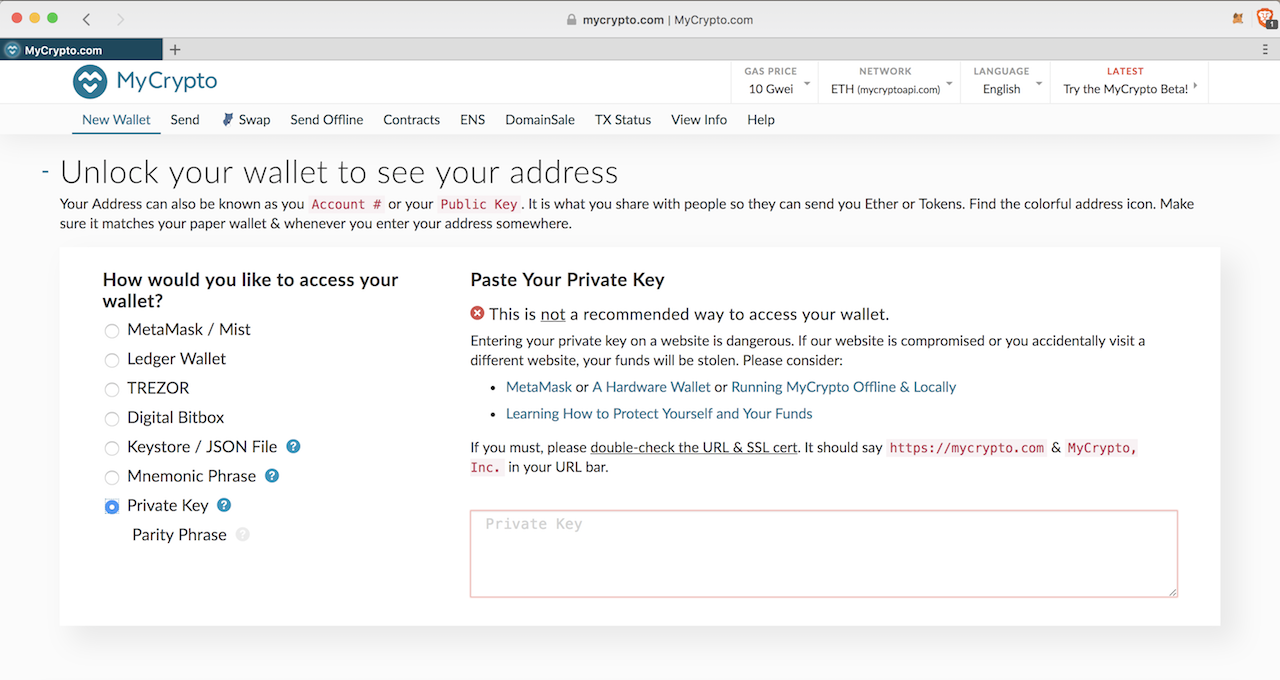Click help icon beside Parity Phrase
The height and width of the screenshot is (680, 1280).
(242, 535)
